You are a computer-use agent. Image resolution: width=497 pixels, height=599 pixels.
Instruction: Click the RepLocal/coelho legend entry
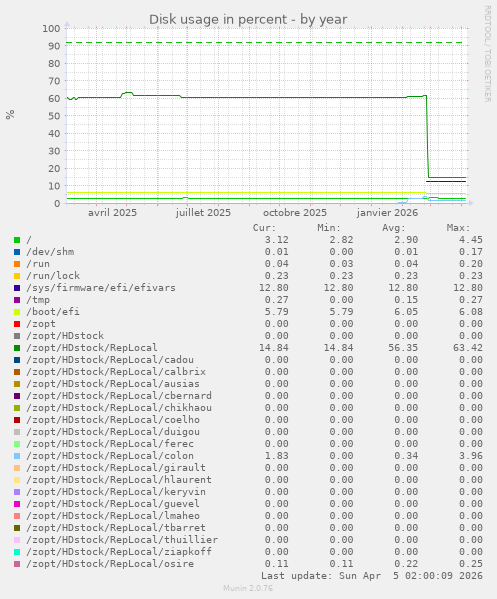tap(113, 420)
